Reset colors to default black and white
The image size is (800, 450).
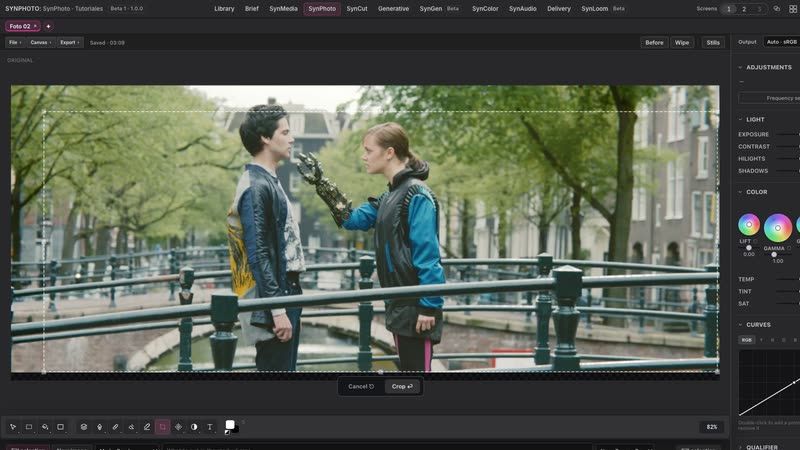[x=227, y=433]
